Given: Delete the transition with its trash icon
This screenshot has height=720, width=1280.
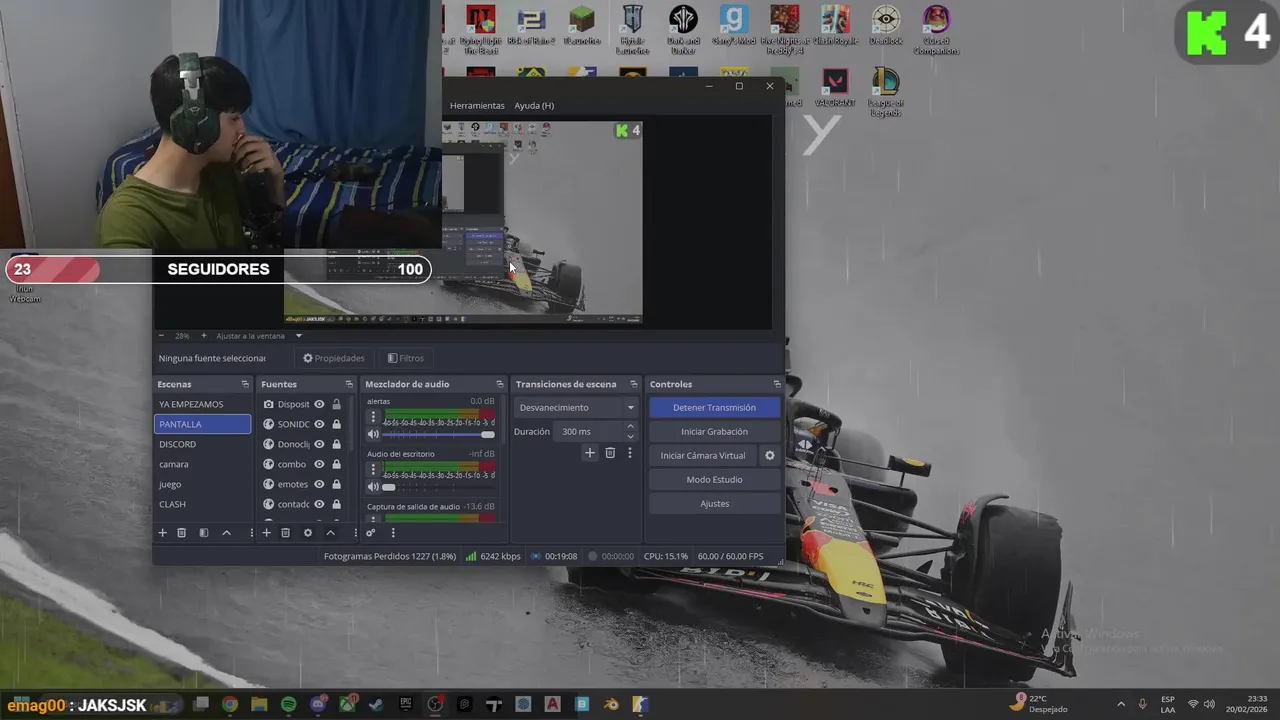Looking at the screenshot, I should pyautogui.click(x=610, y=453).
